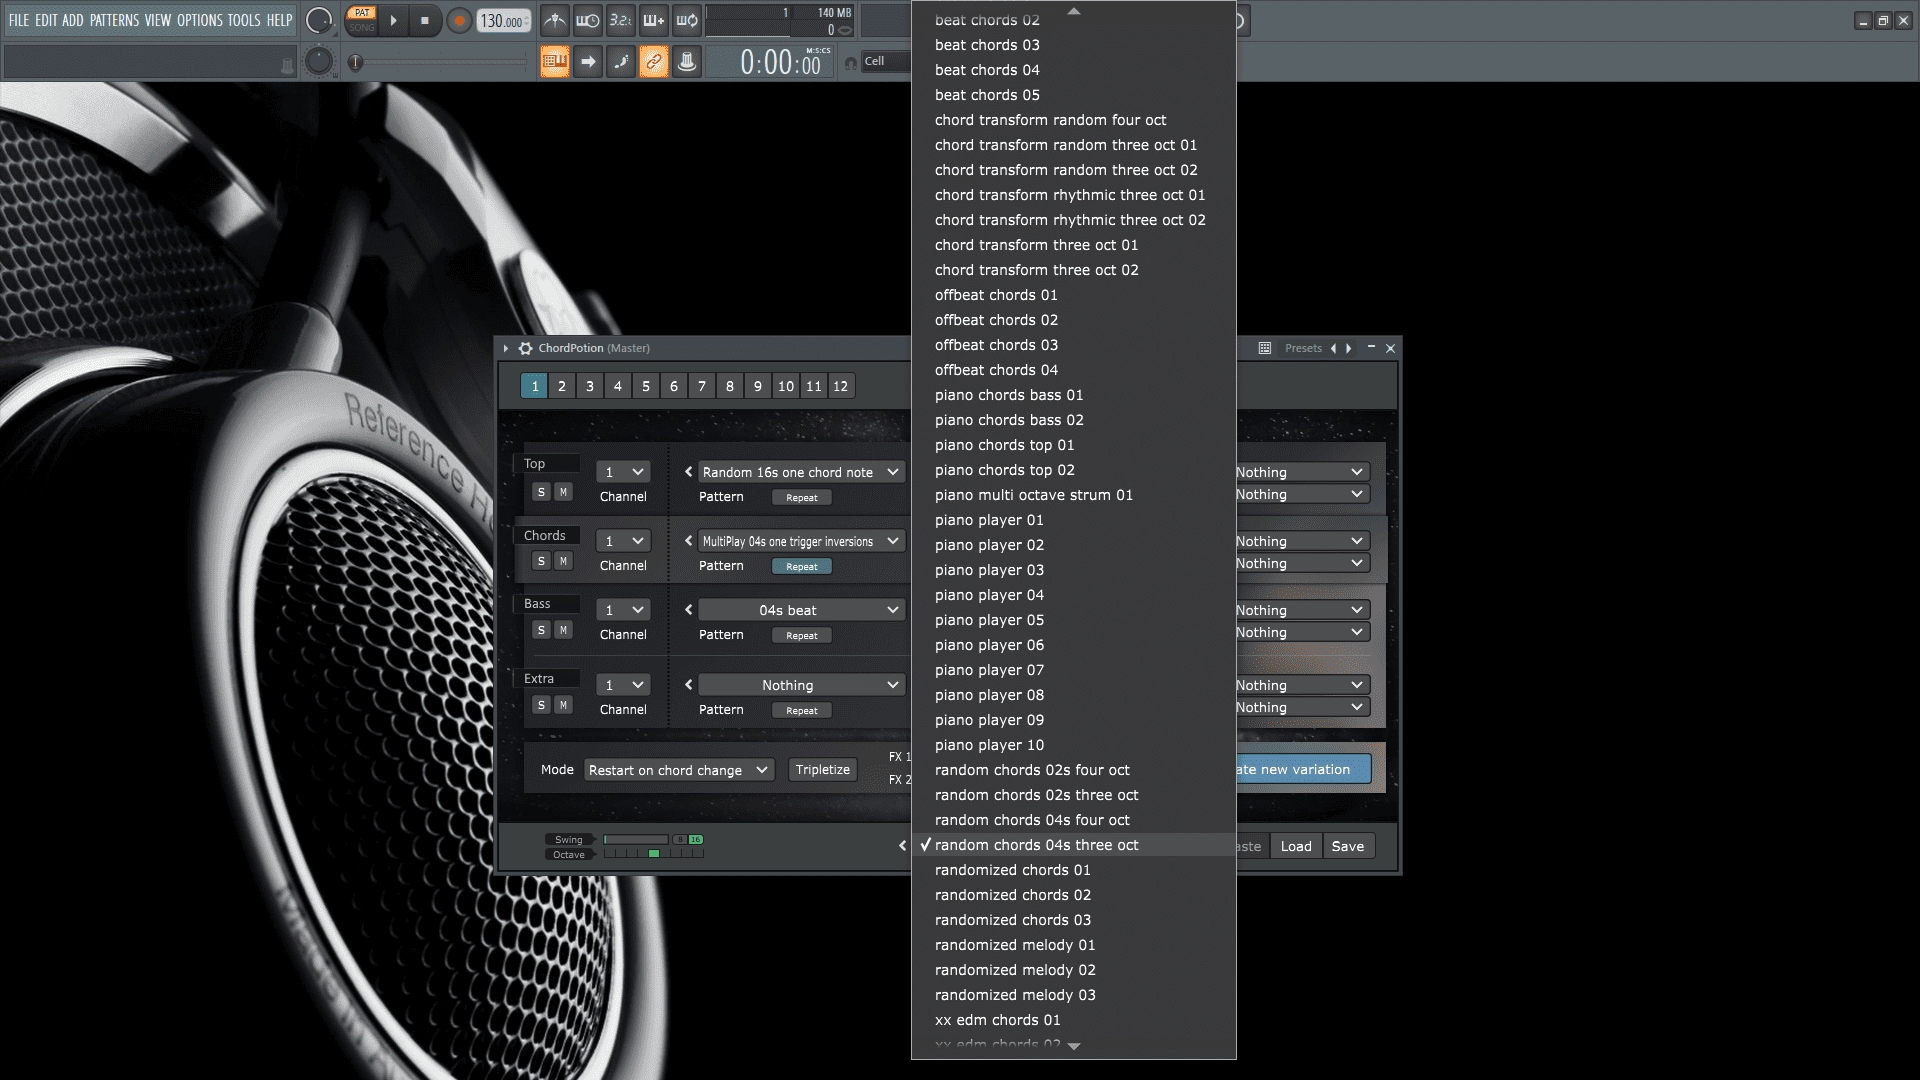Adjust the Octave slider
This screenshot has height=1080, width=1920.
click(653, 853)
